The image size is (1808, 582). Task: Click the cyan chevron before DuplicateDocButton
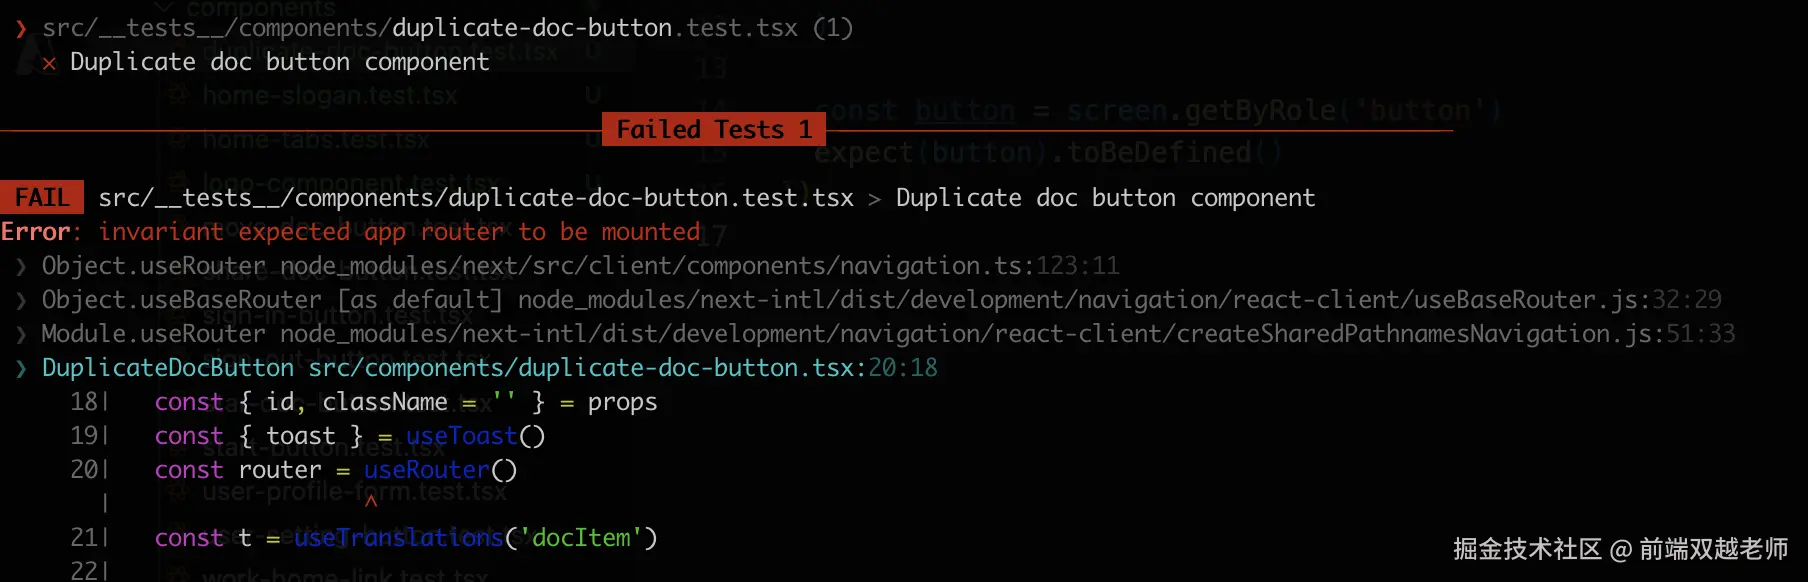click(x=21, y=369)
